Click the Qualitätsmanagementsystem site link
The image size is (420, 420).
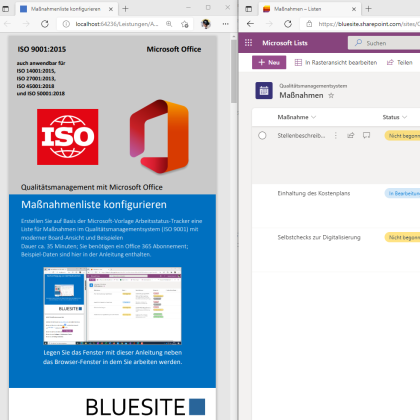tap(313, 86)
